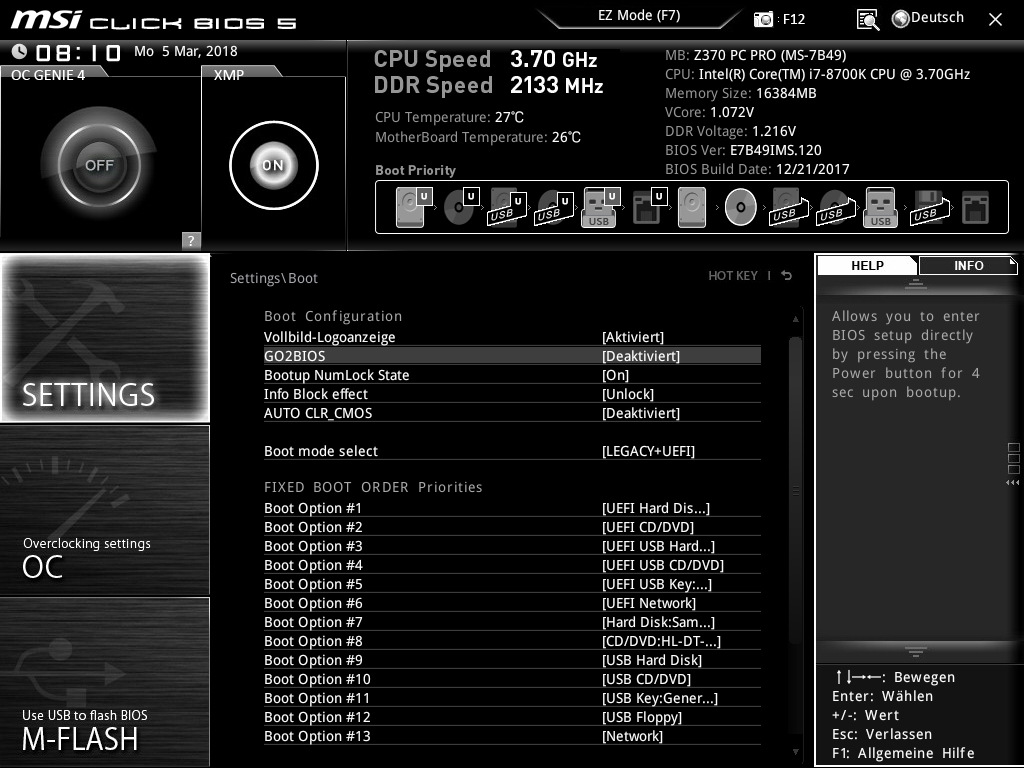The height and width of the screenshot is (768, 1024).
Task: Close the BIOS with the X icon
Action: click(x=995, y=20)
